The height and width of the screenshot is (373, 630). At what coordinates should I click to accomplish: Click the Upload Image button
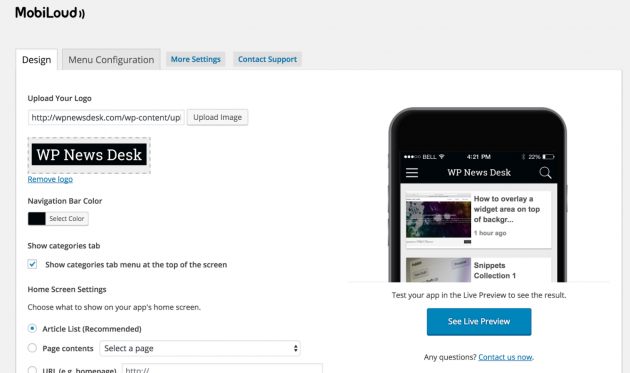click(x=217, y=117)
